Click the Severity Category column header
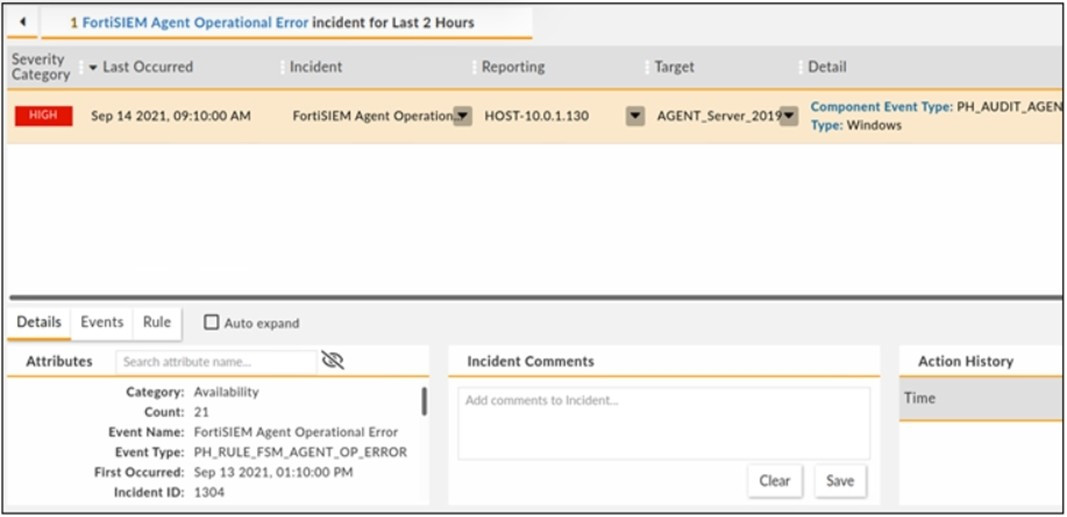 40,67
